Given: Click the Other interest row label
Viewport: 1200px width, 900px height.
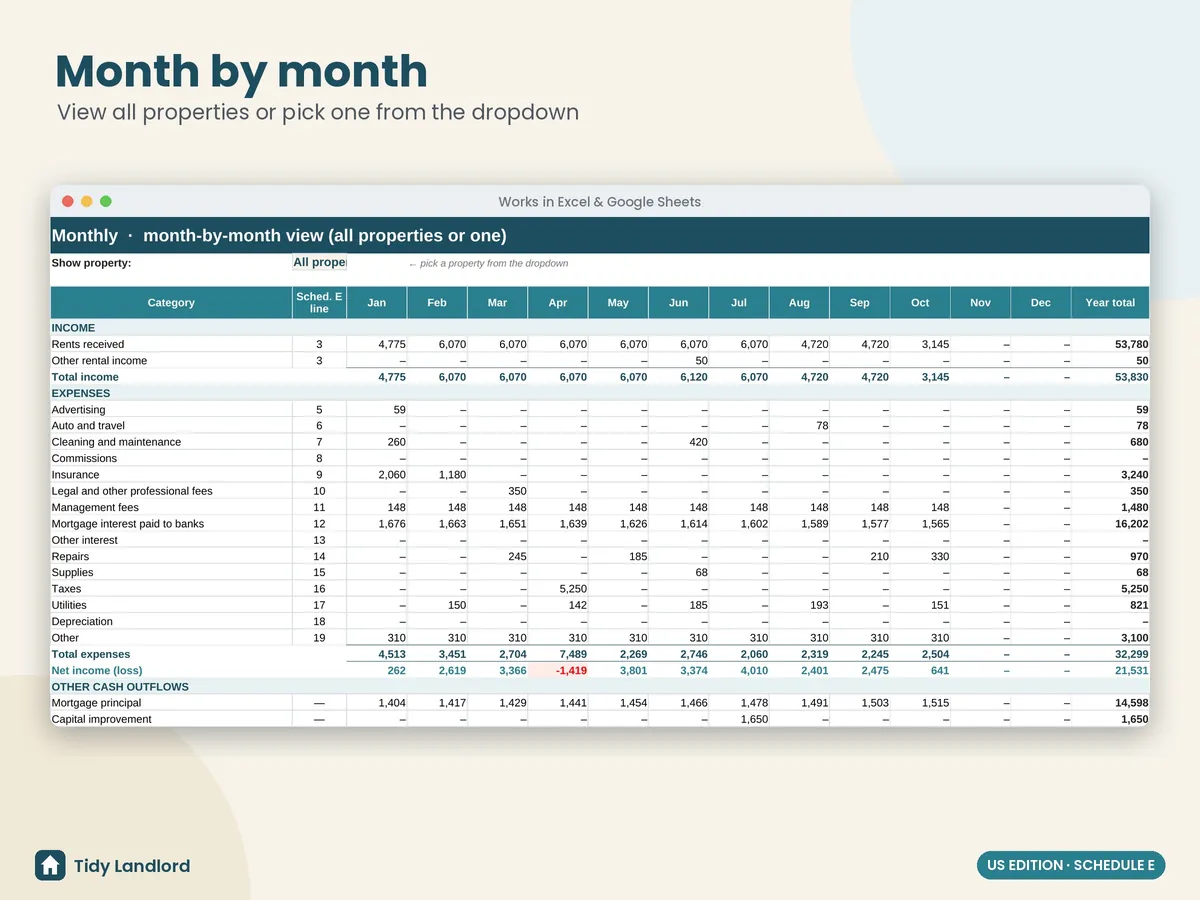Looking at the screenshot, I should (84, 540).
